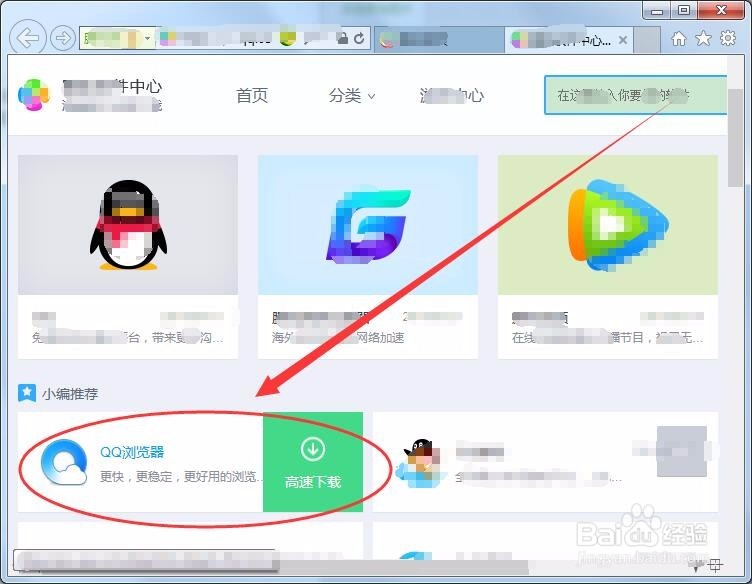Click the padlock security icon in address bar

[x=342, y=38]
